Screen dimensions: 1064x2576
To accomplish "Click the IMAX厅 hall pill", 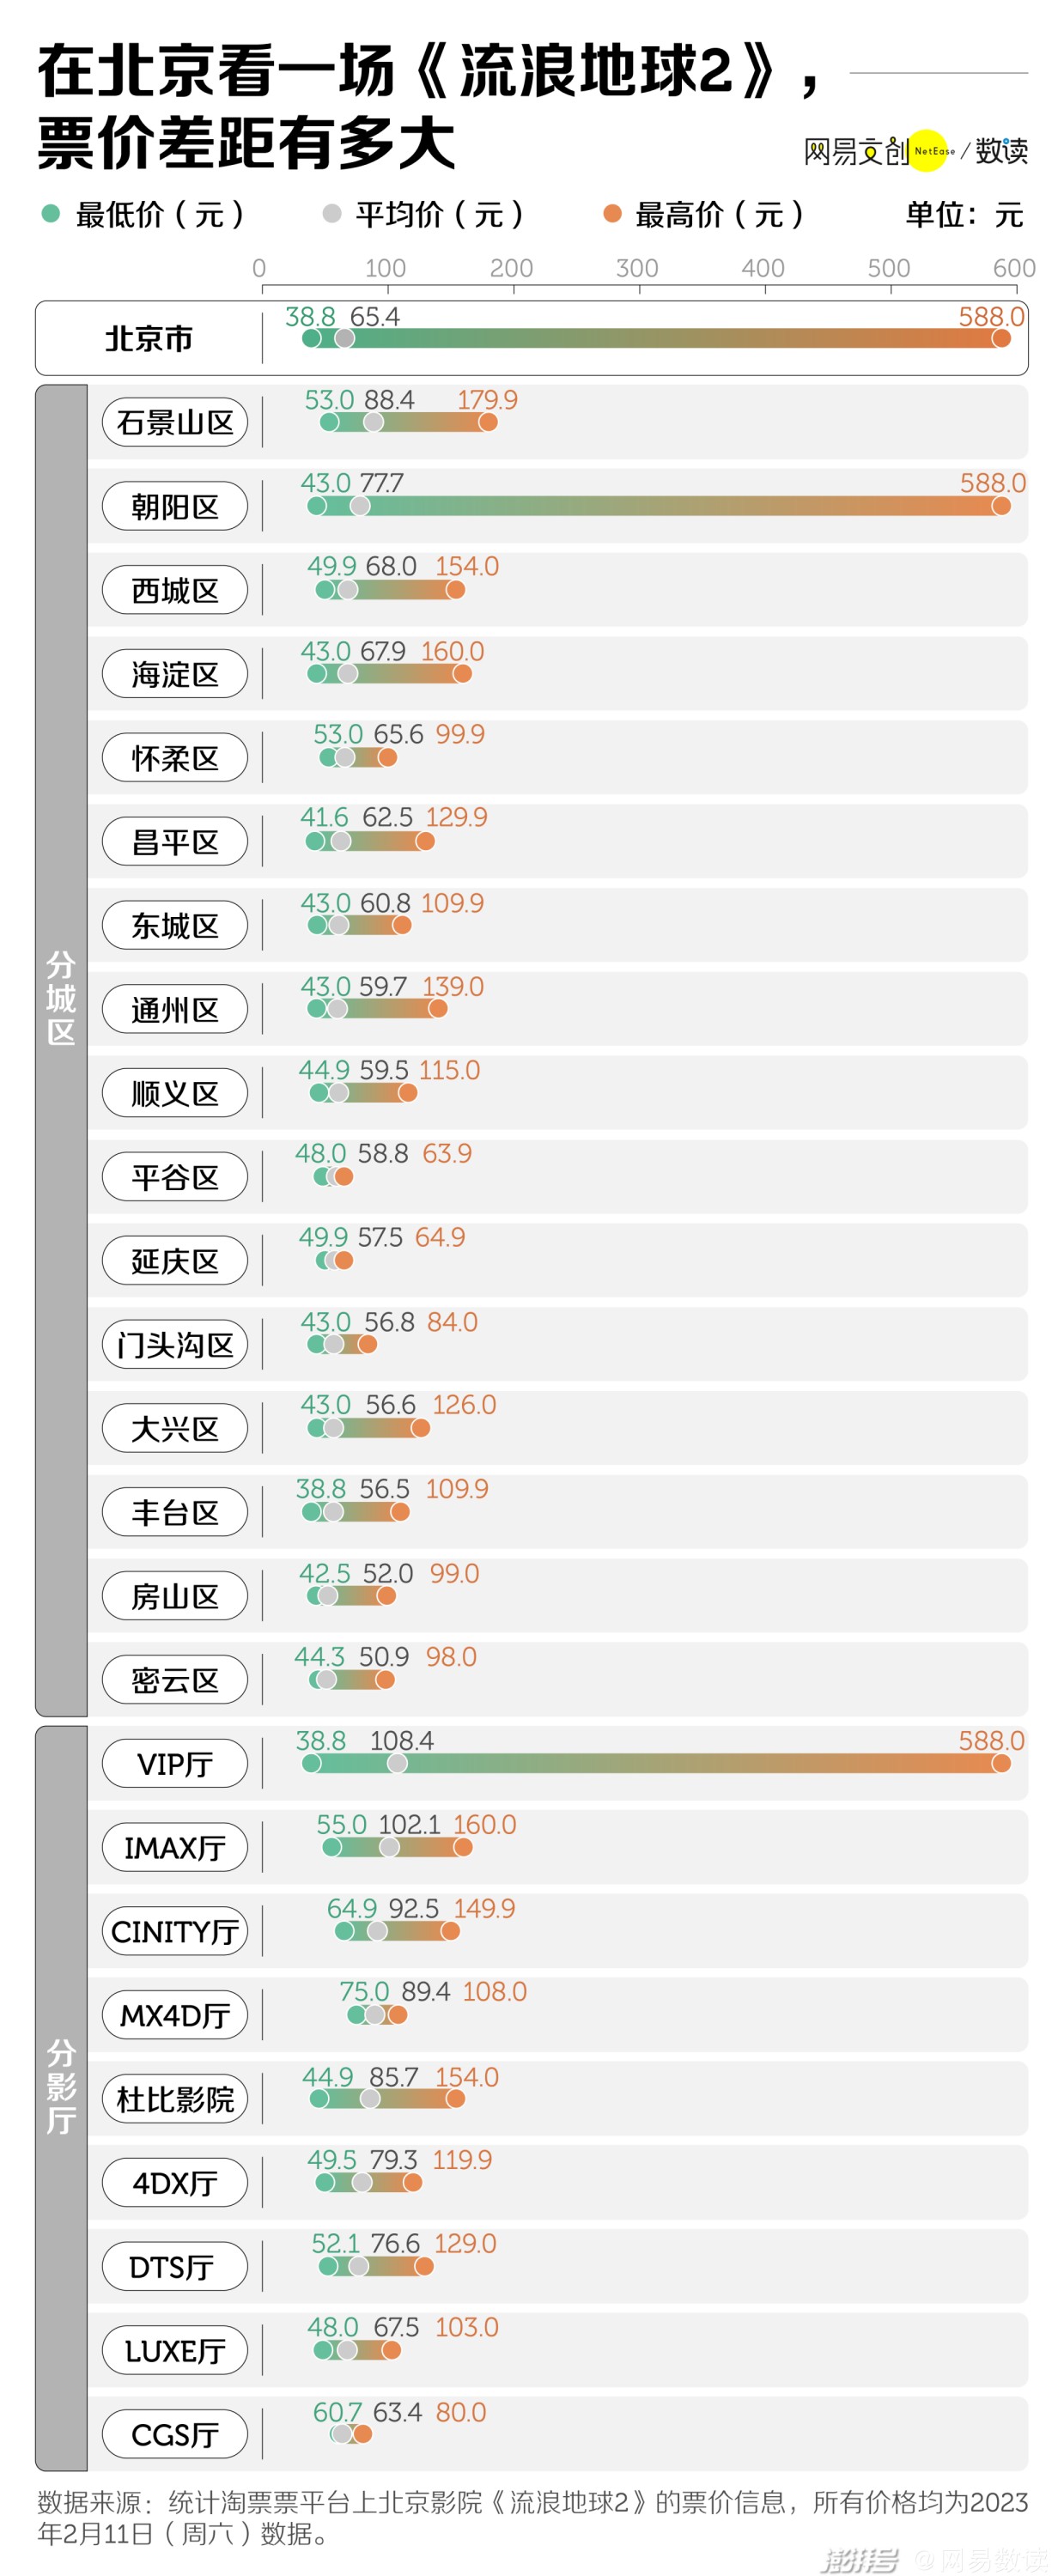I will pyautogui.click(x=175, y=1847).
